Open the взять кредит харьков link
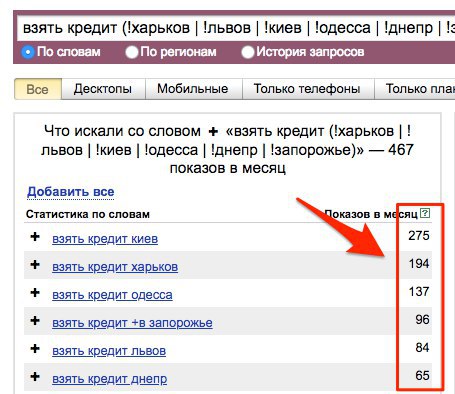Viewport: 455px width, 394px height. point(115,267)
